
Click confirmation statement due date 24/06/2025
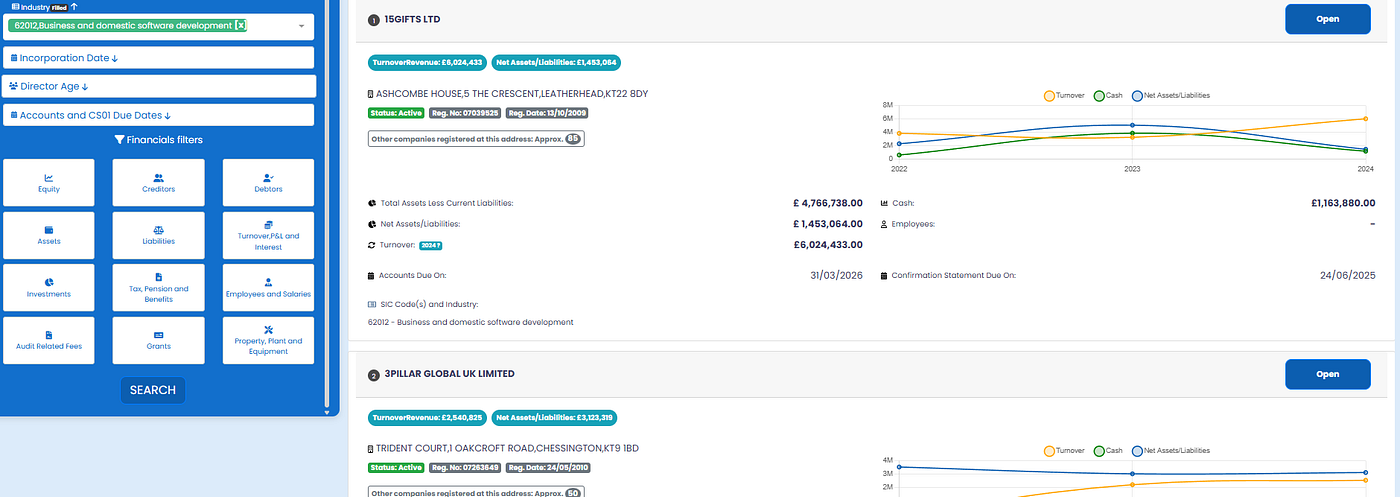pyautogui.click(x=1347, y=275)
